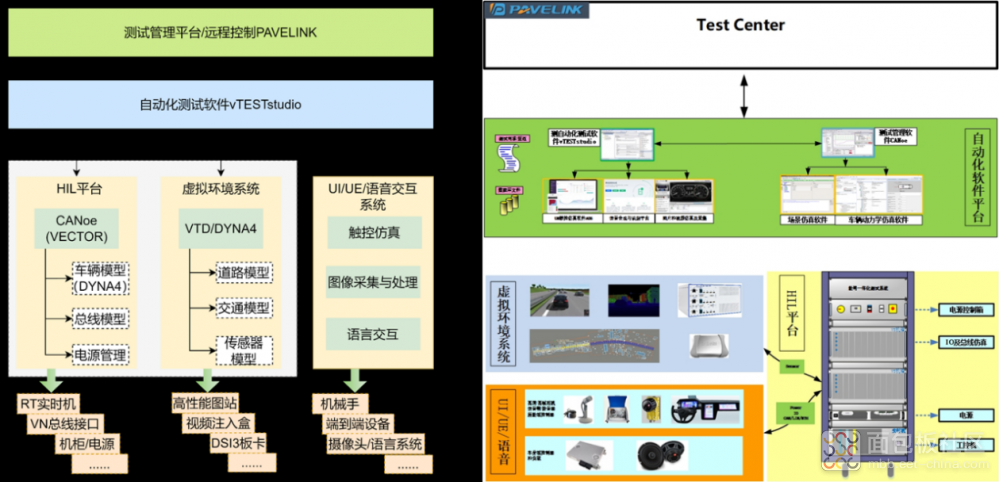Click the VTD/DYNA4 box
Viewport: 999px width, 482px height.
pyautogui.click(x=220, y=229)
